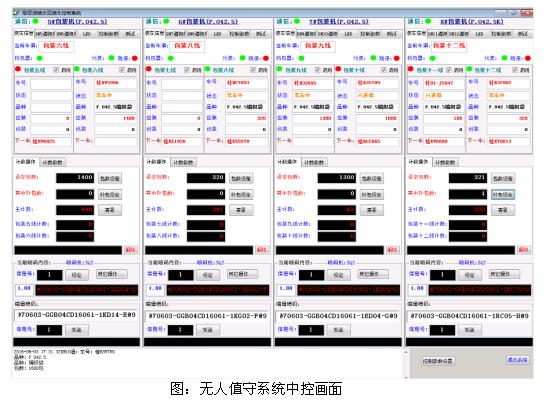Toggle the 启用 checkbox for 包装十二线
Viewport: 553px width, 414px height.
click(x=515, y=70)
